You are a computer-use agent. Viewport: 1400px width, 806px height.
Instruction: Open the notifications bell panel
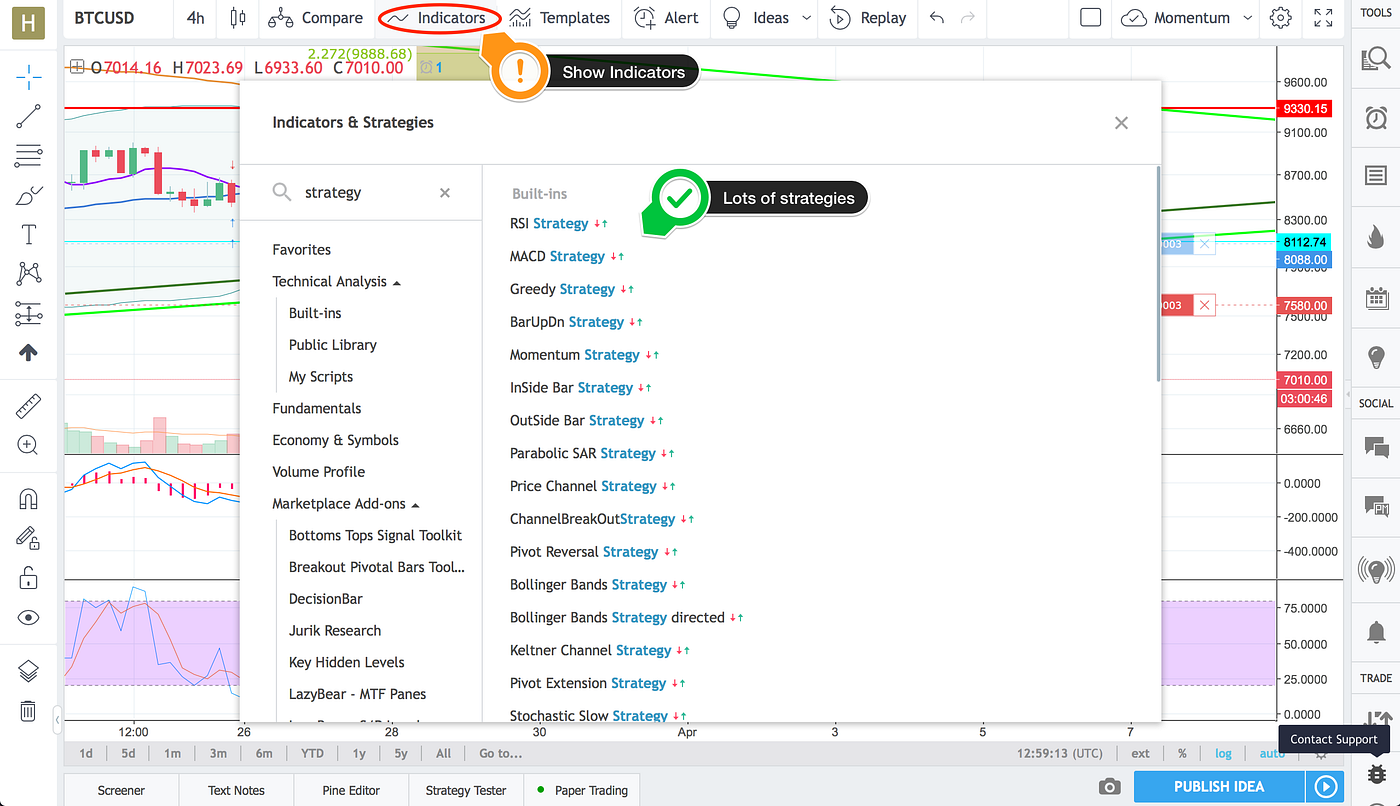click(1376, 632)
